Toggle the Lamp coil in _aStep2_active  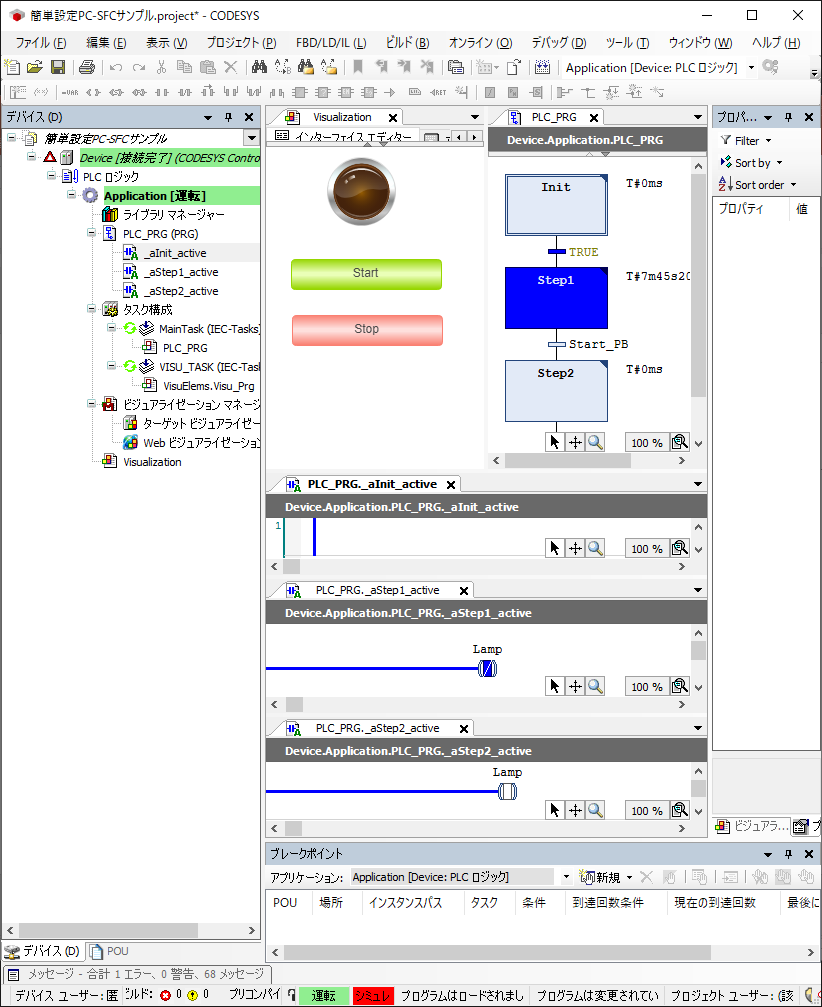[507, 792]
